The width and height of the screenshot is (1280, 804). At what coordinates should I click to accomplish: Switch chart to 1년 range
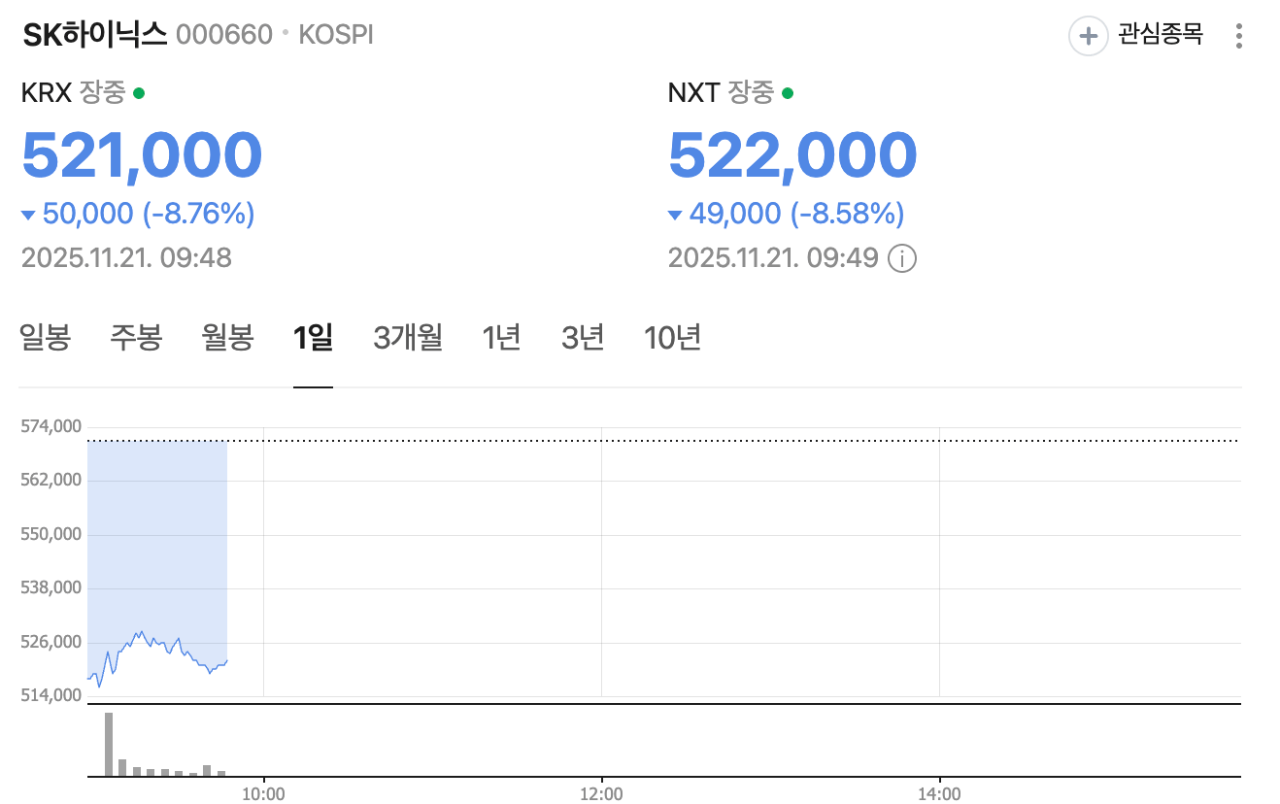click(x=501, y=338)
